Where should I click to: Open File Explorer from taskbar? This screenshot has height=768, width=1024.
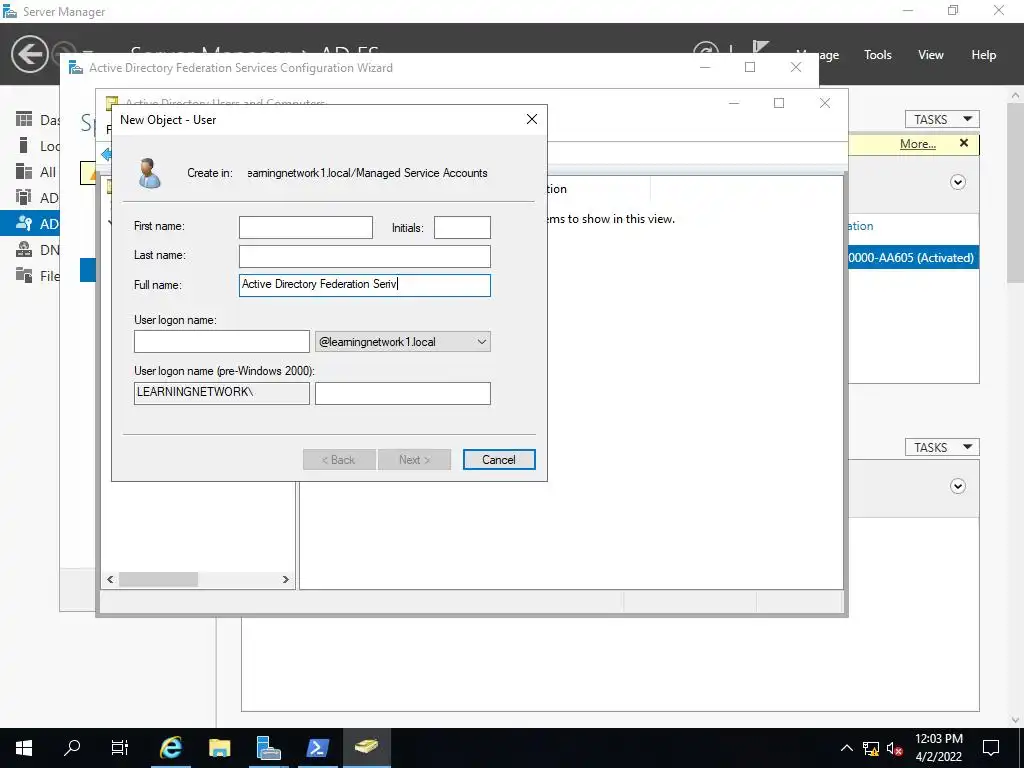(x=220, y=748)
